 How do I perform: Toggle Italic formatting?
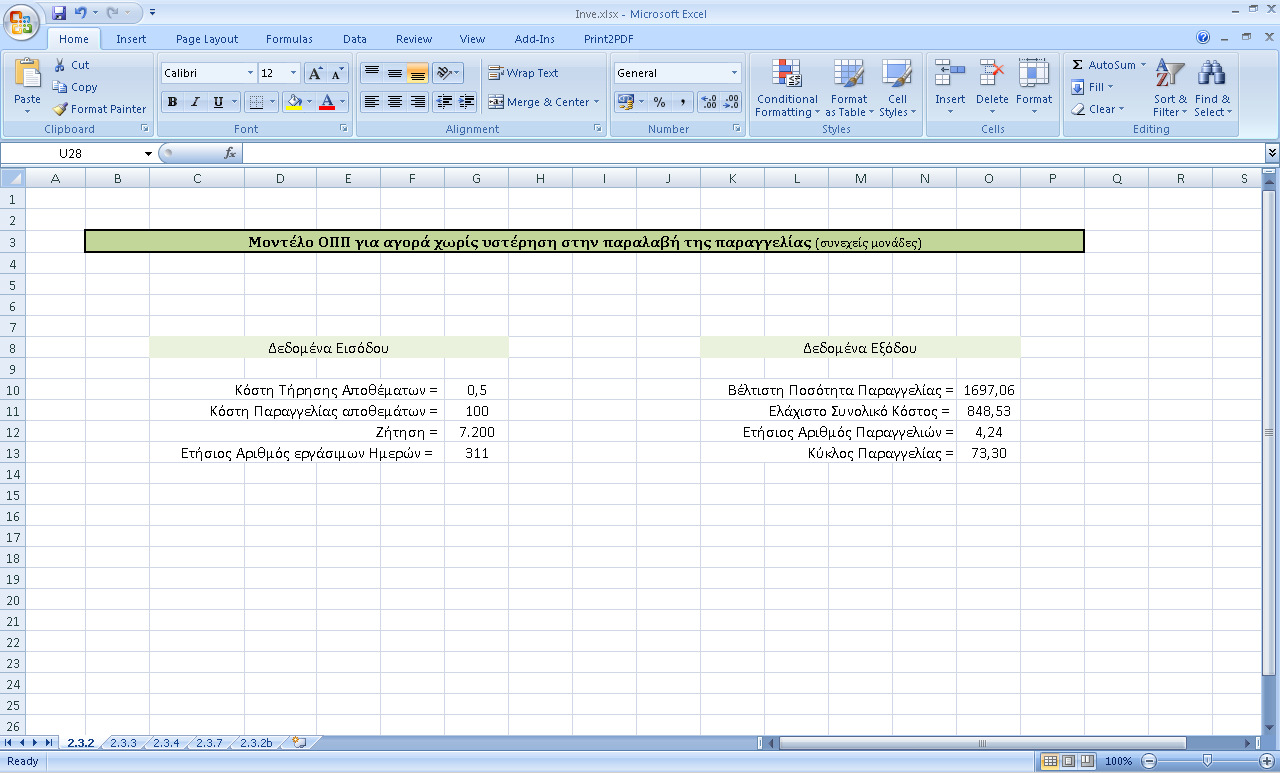195,102
